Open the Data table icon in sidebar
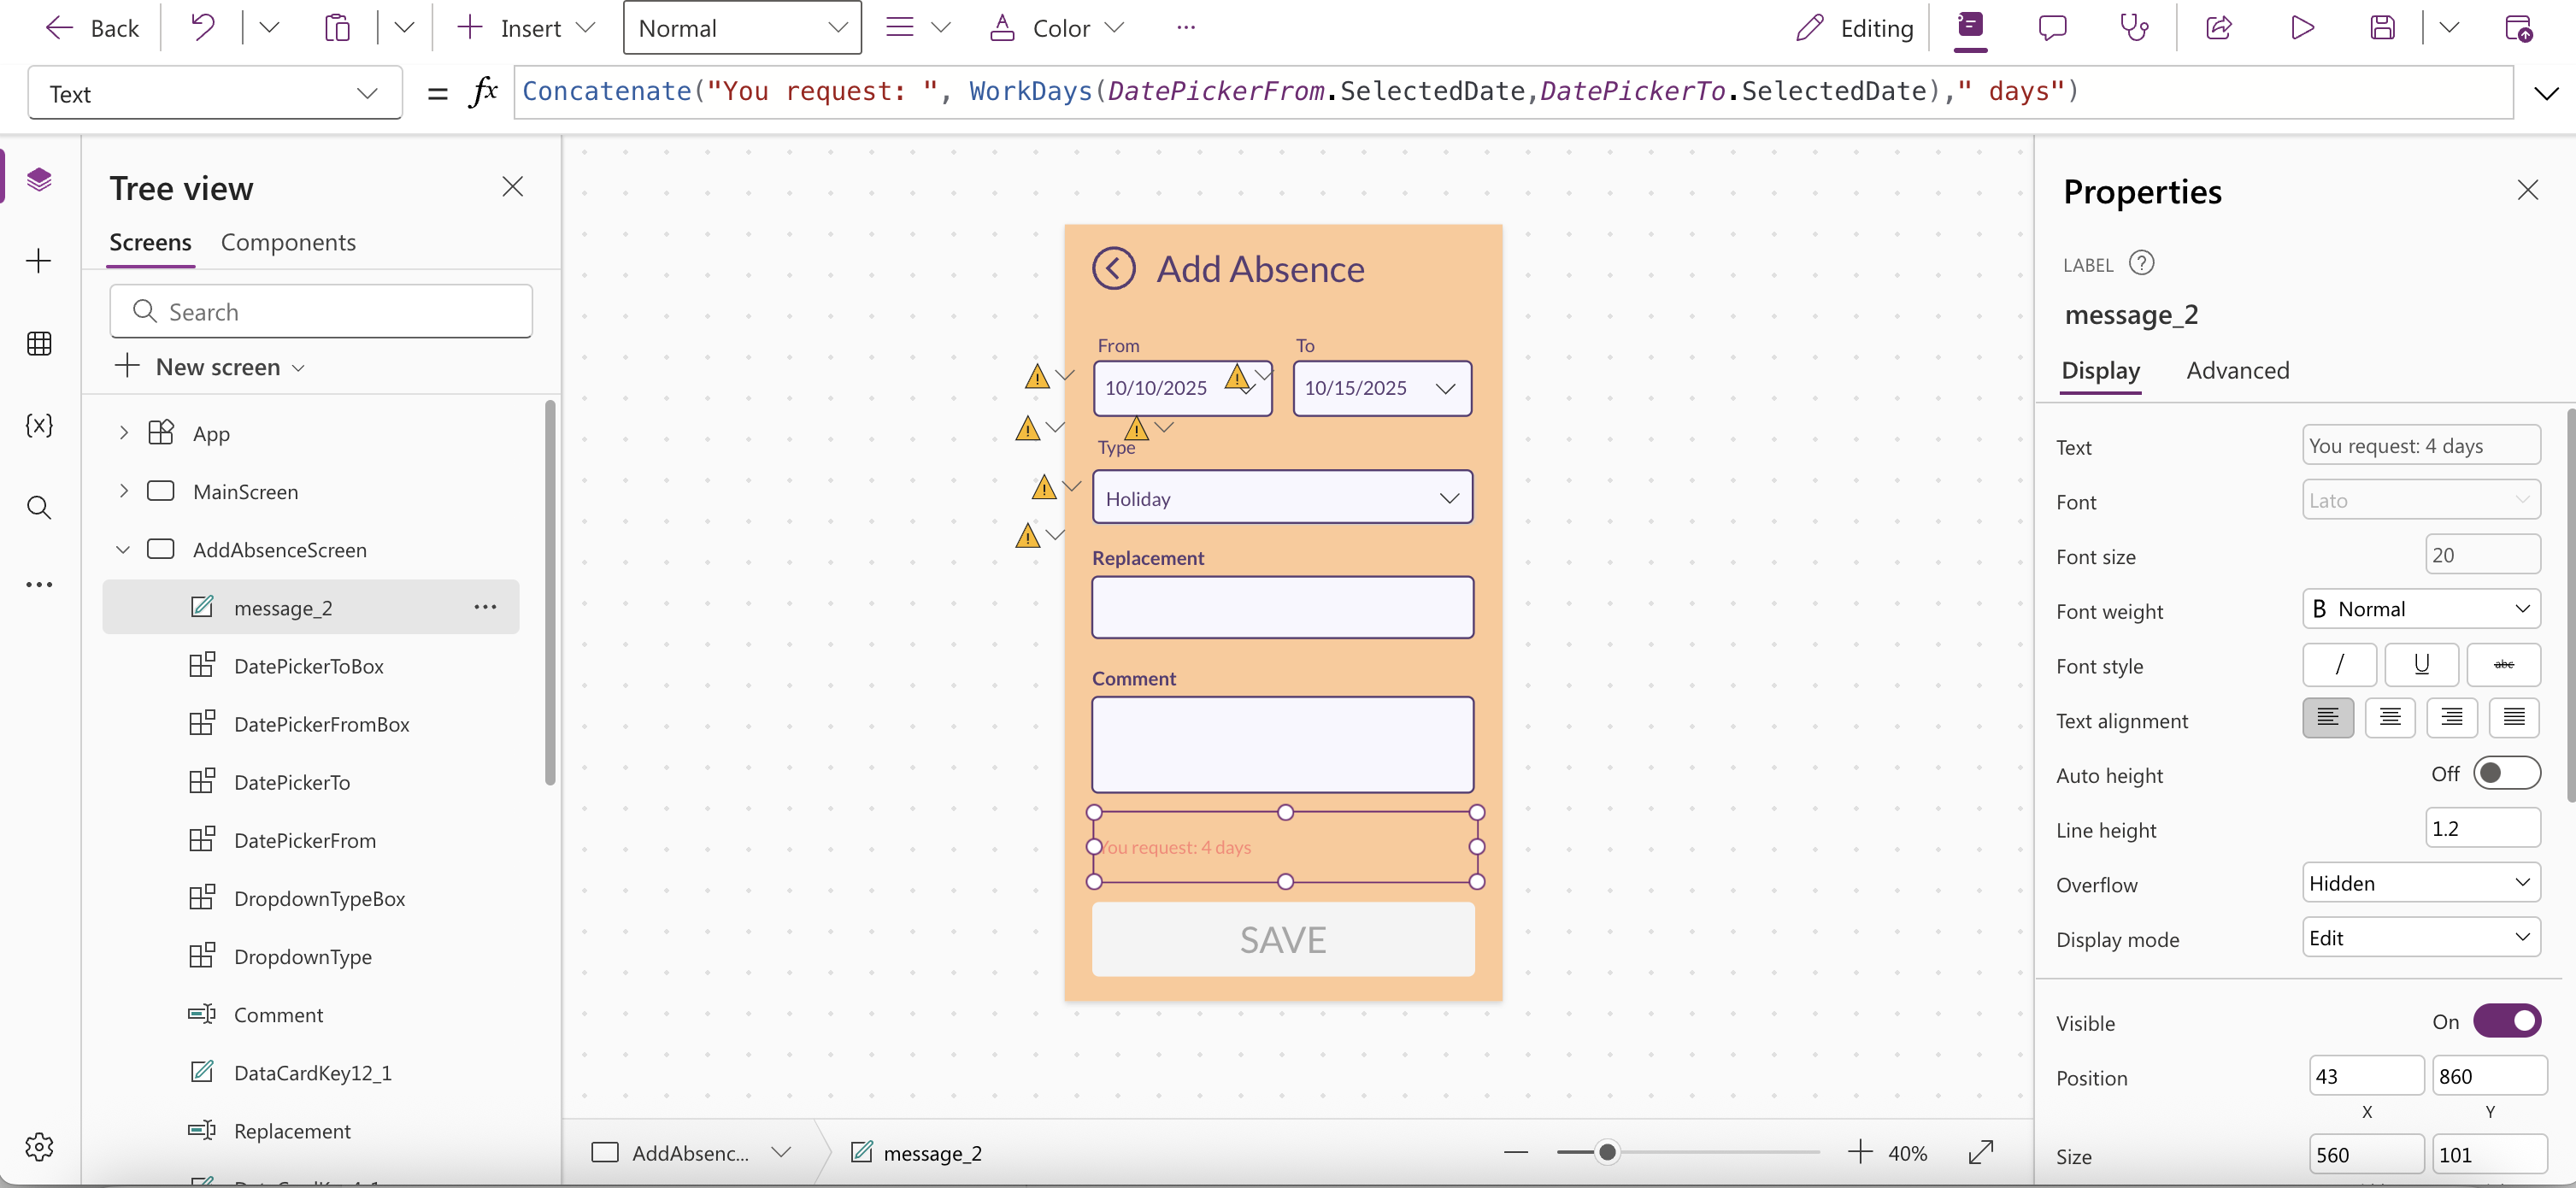Screen dimensions: 2576x1188 pos(39,343)
